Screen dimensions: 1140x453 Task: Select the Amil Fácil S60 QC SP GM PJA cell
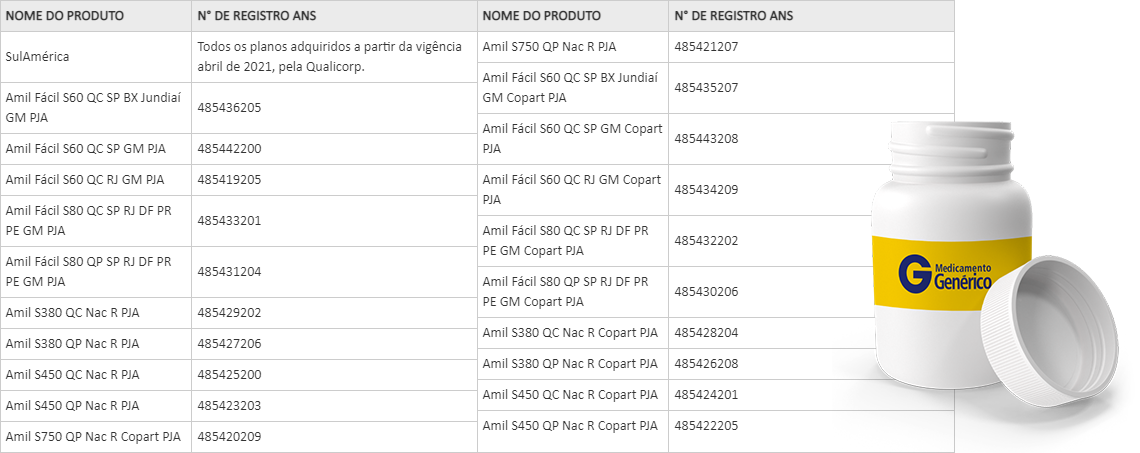point(96,149)
